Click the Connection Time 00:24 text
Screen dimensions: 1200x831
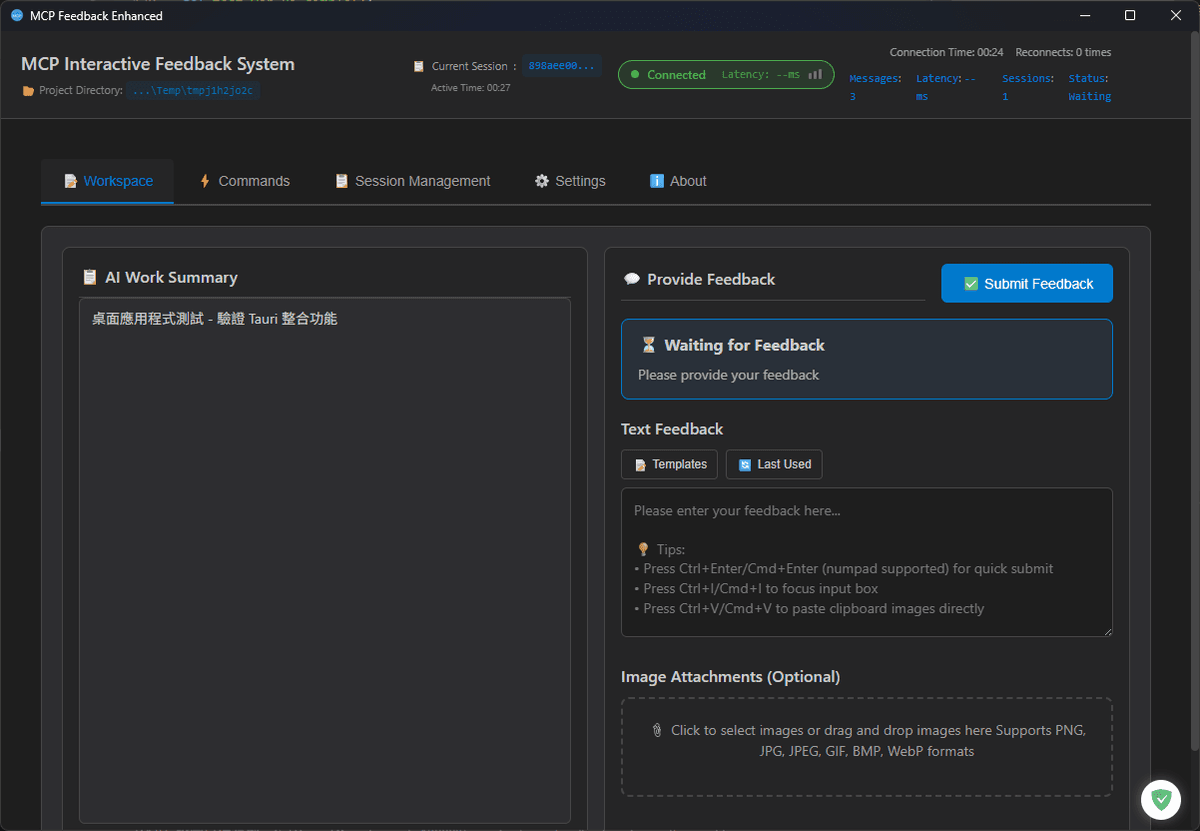946,52
